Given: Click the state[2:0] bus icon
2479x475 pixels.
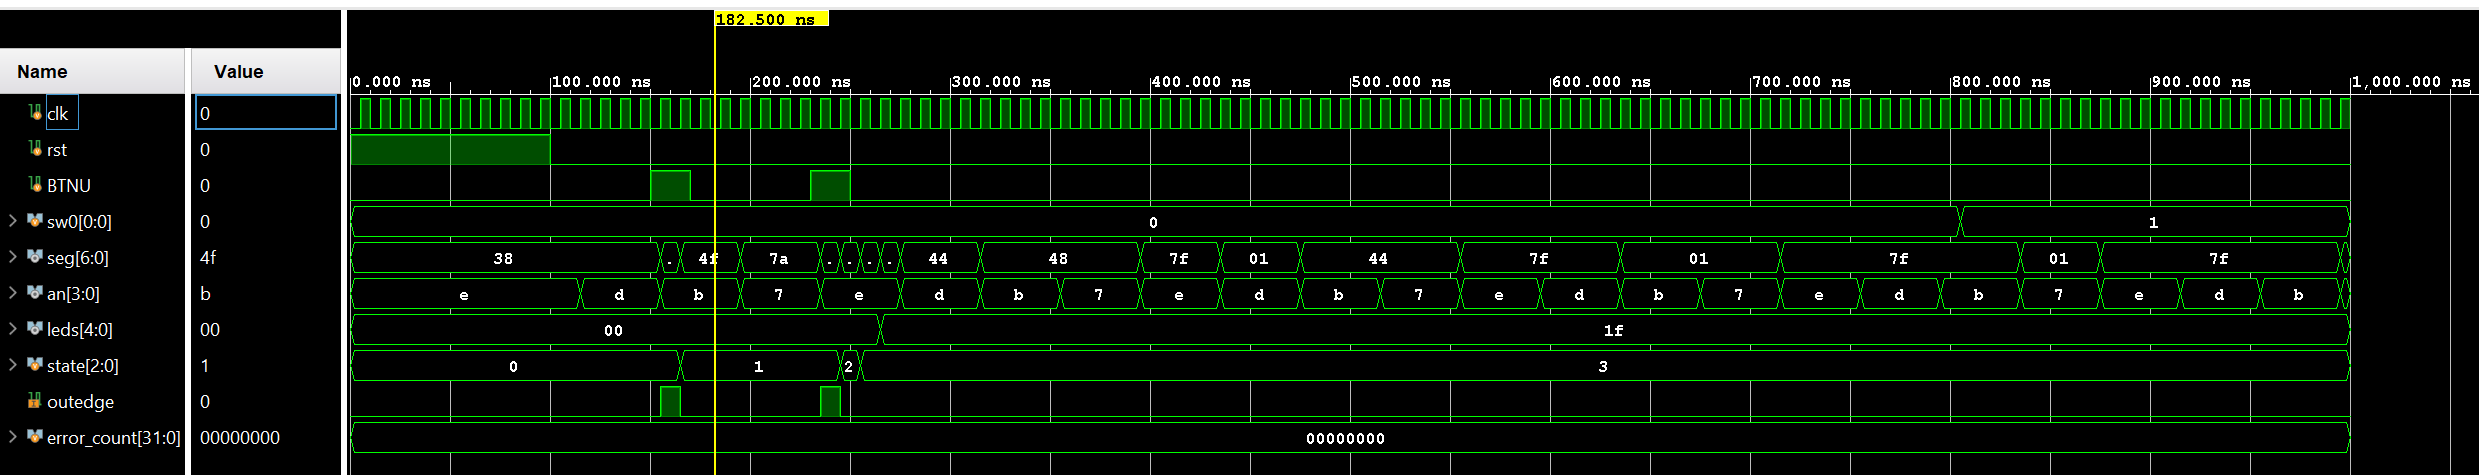Looking at the screenshot, I should [35, 365].
